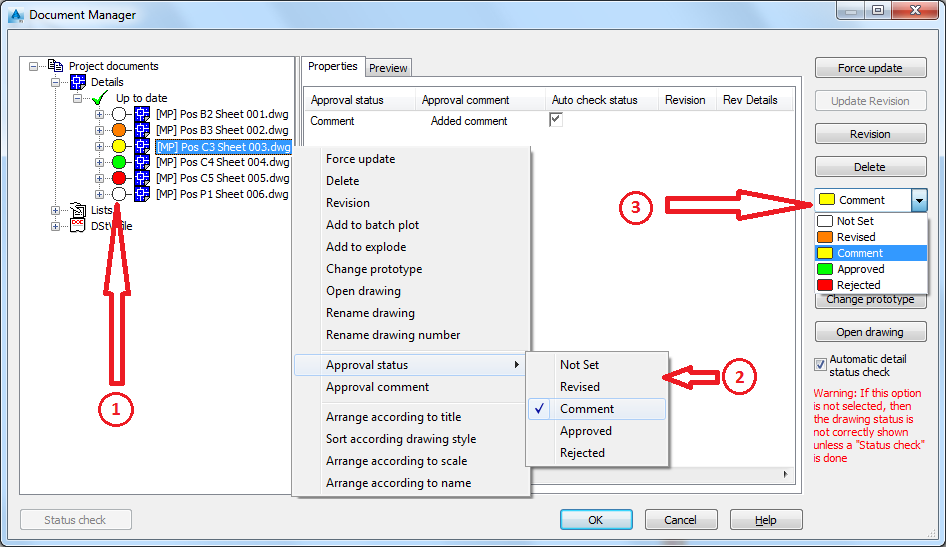Click the Help button
The height and width of the screenshot is (547, 946).
766,520
